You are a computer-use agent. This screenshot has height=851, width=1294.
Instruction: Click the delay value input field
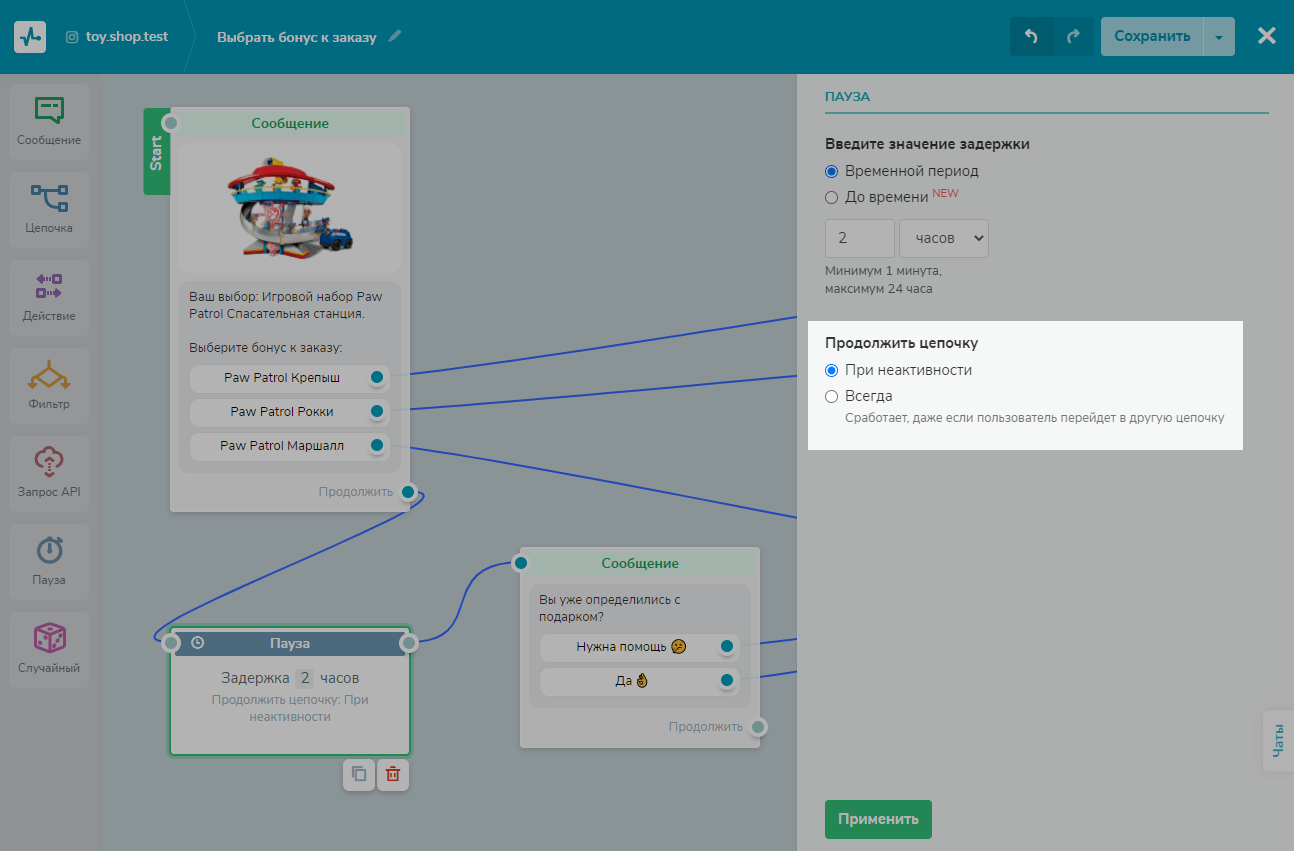pos(859,238)
